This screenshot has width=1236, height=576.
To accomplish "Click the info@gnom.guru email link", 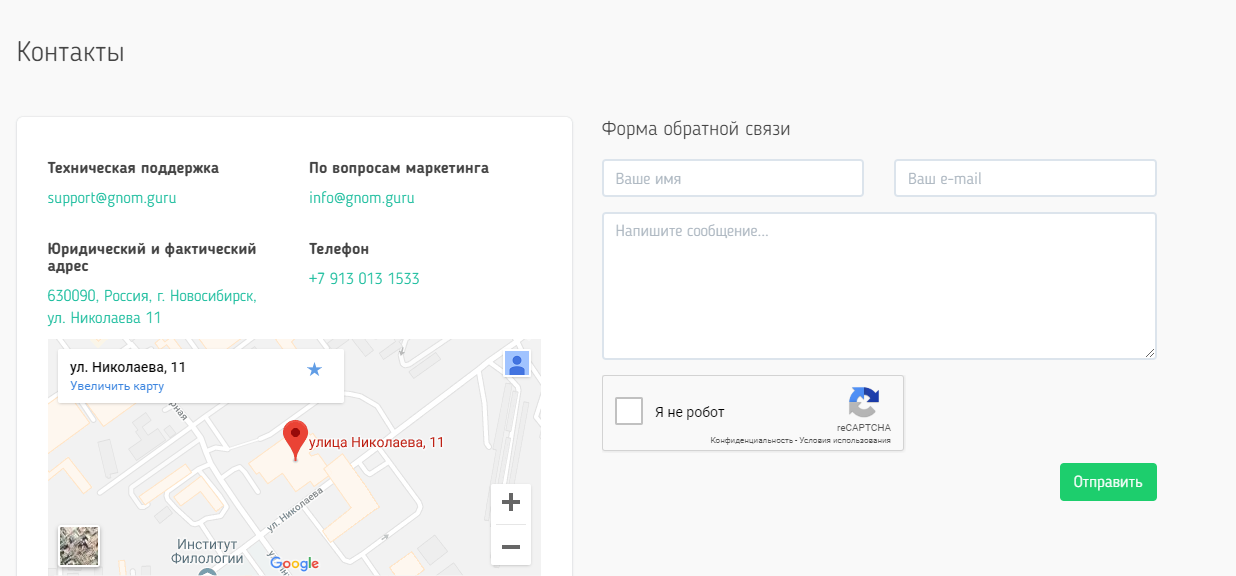I will pyautogui.click(x=361, y=198).
